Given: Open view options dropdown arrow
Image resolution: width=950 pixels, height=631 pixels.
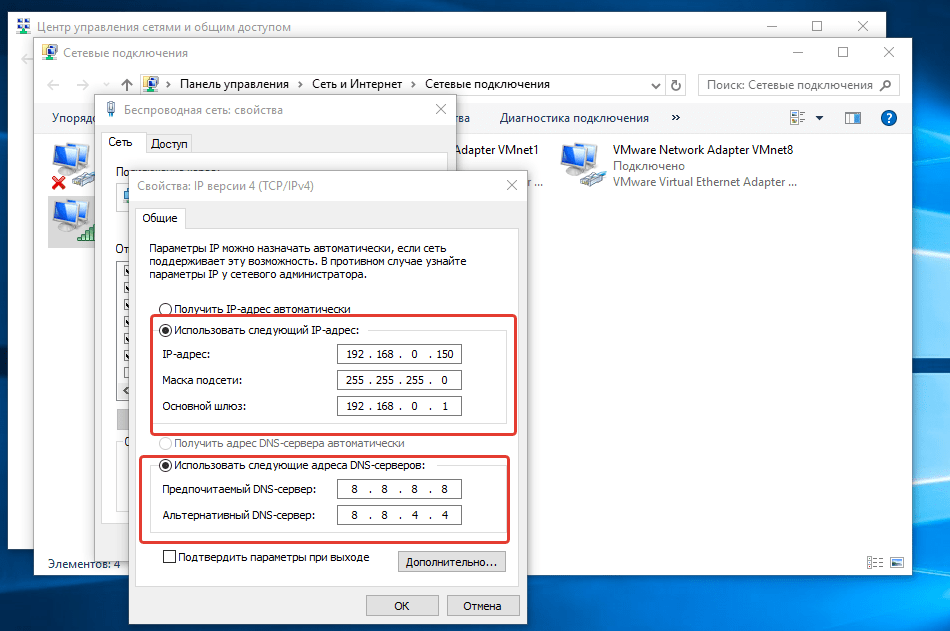Looking at the screenshot, I should coord(820,118).
